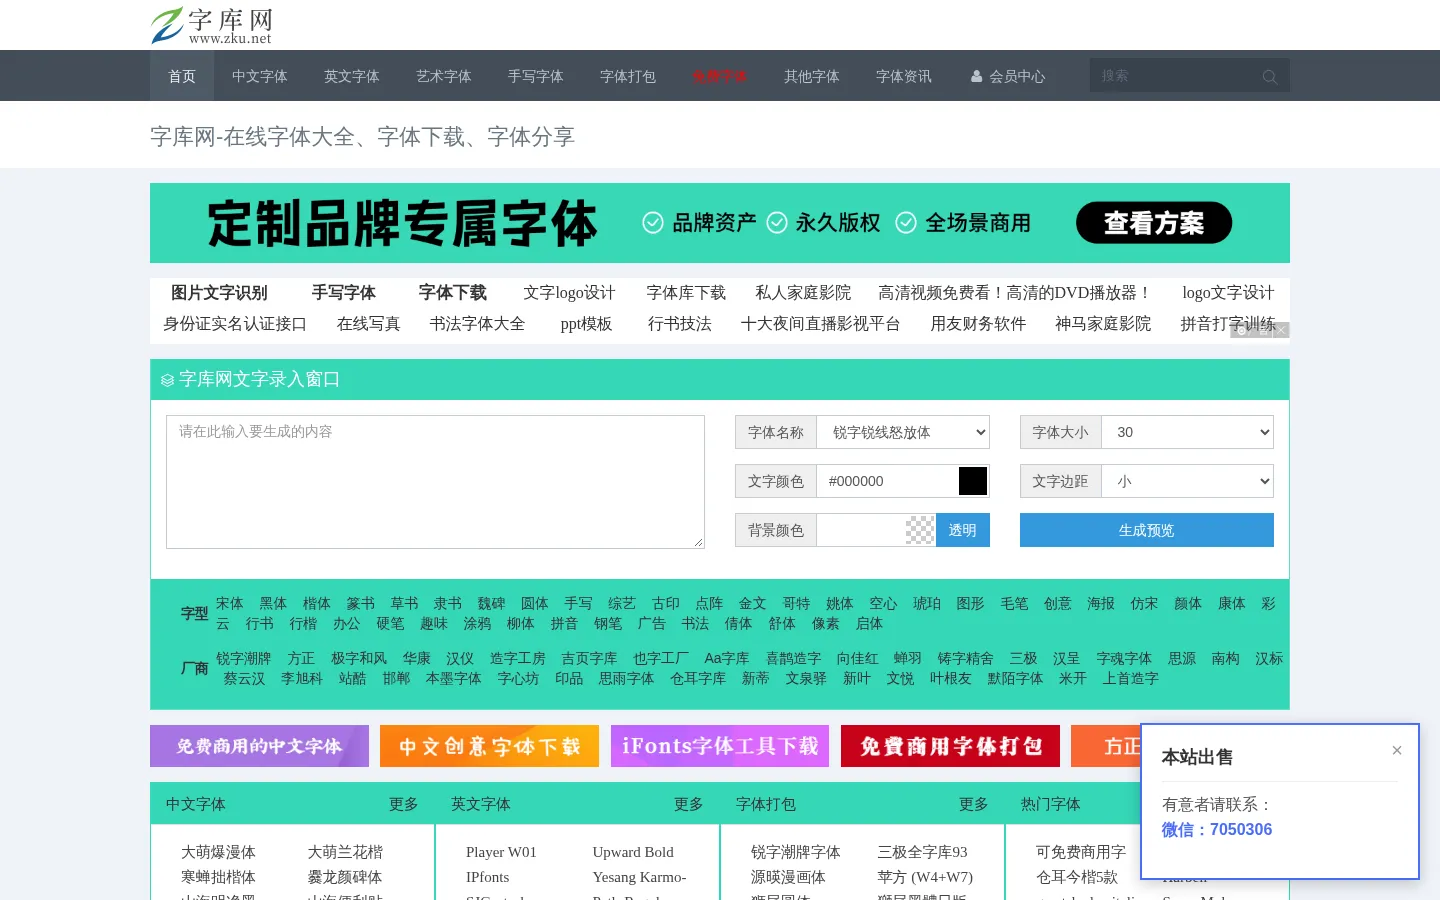Click the 透明 background button
1440x900 pixels.
pyautogui.click(x=962, y=530)
